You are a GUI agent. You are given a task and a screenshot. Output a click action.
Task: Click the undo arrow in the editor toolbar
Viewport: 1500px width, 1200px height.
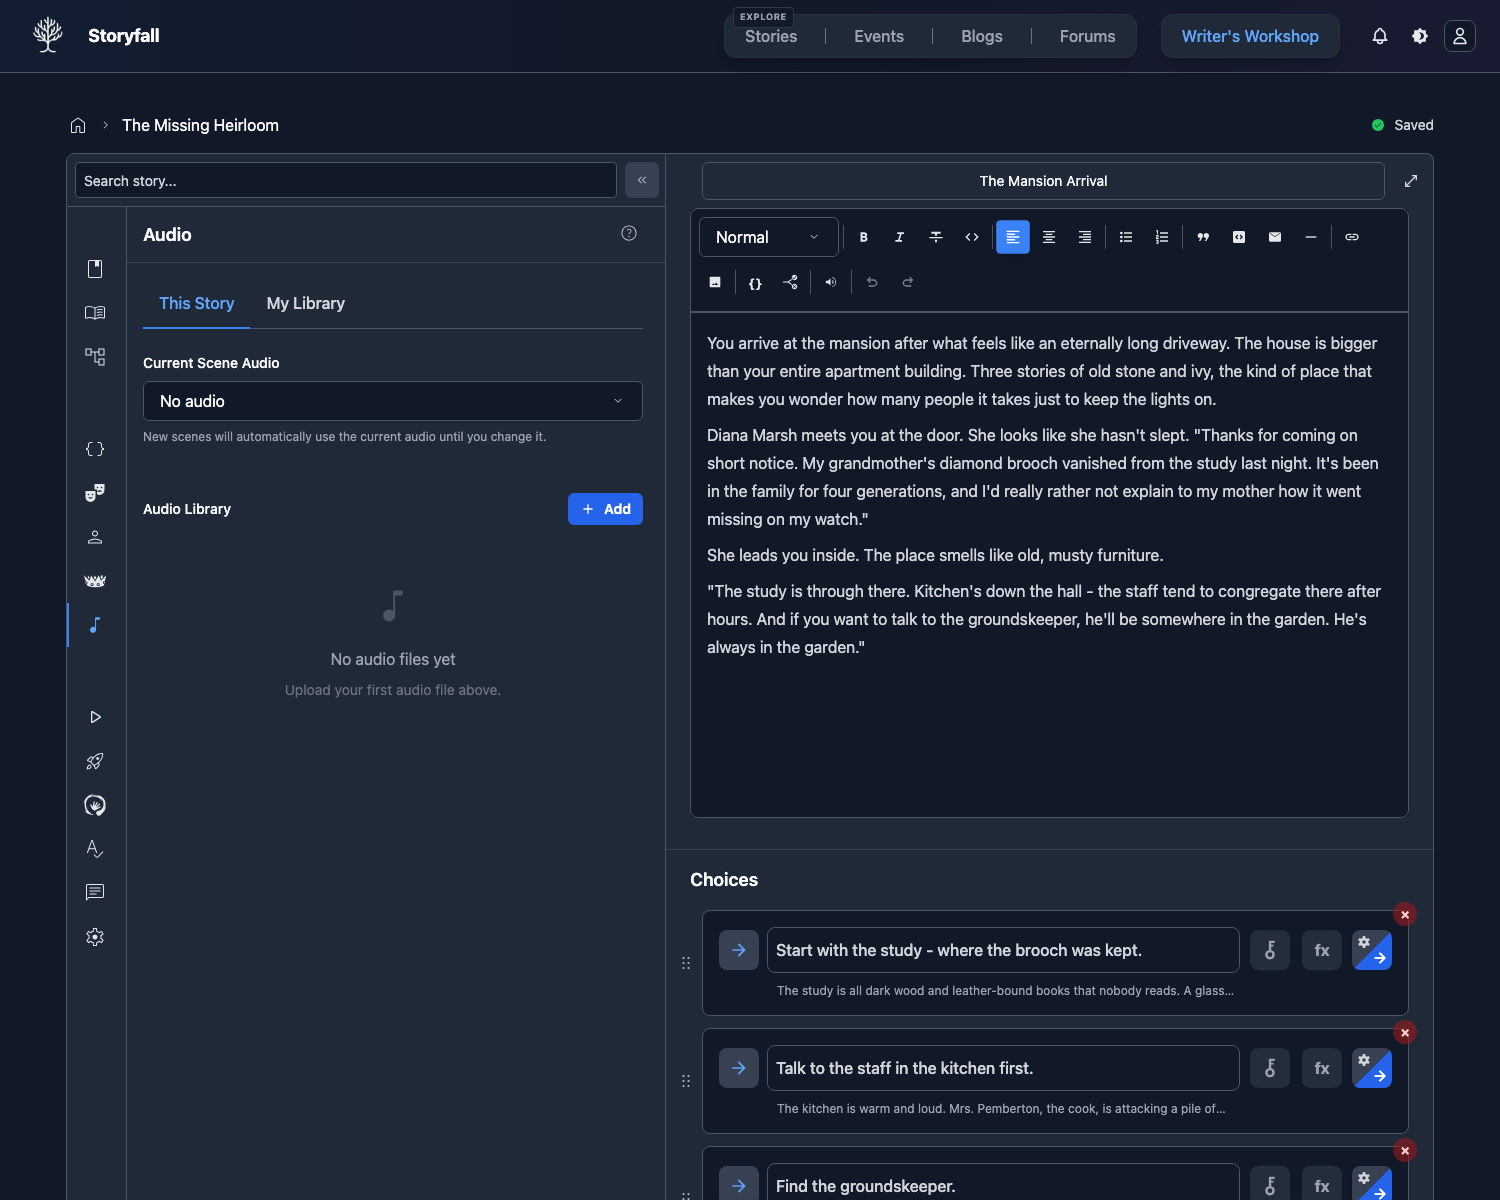pos(871,282)
